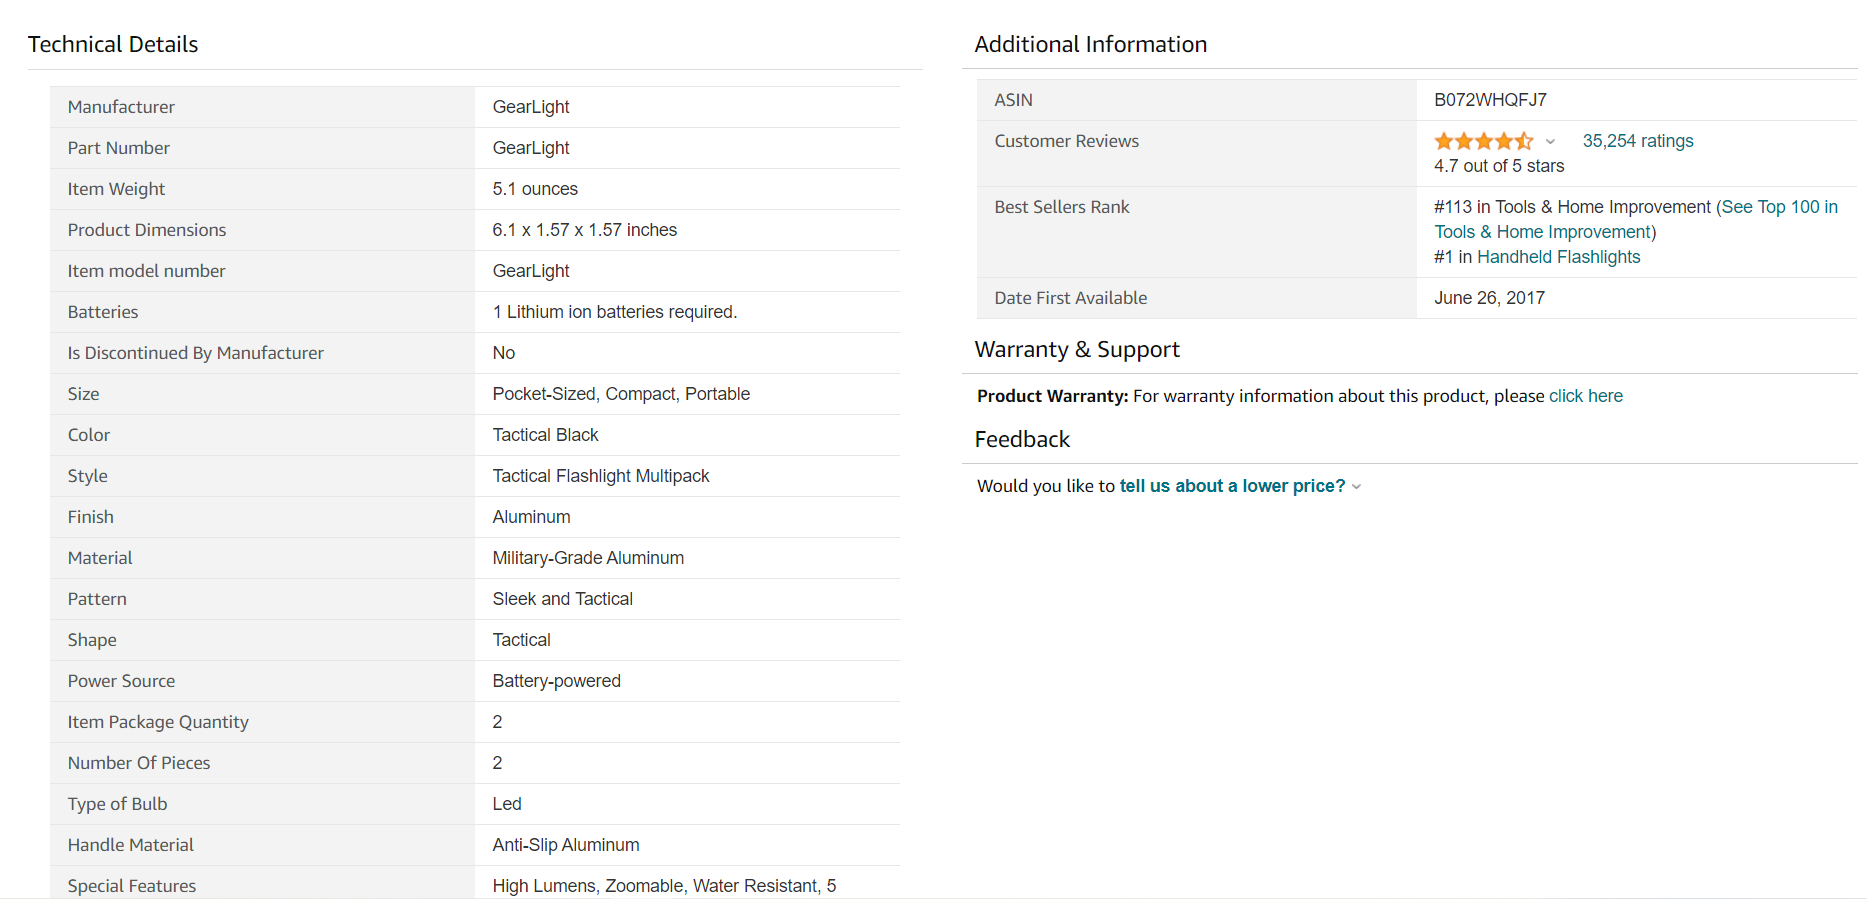This screenshot has width=1867, height=899.
Task: Click the Best Sellers Rank label
Action: pos(1062,207)
